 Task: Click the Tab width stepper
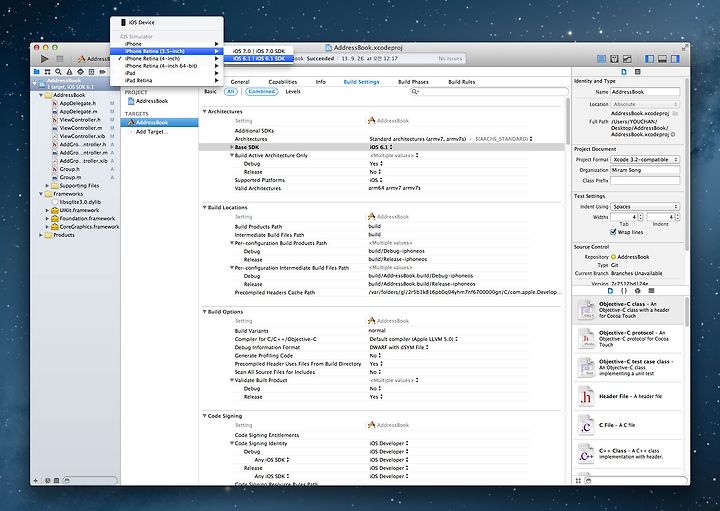(641, 217)
